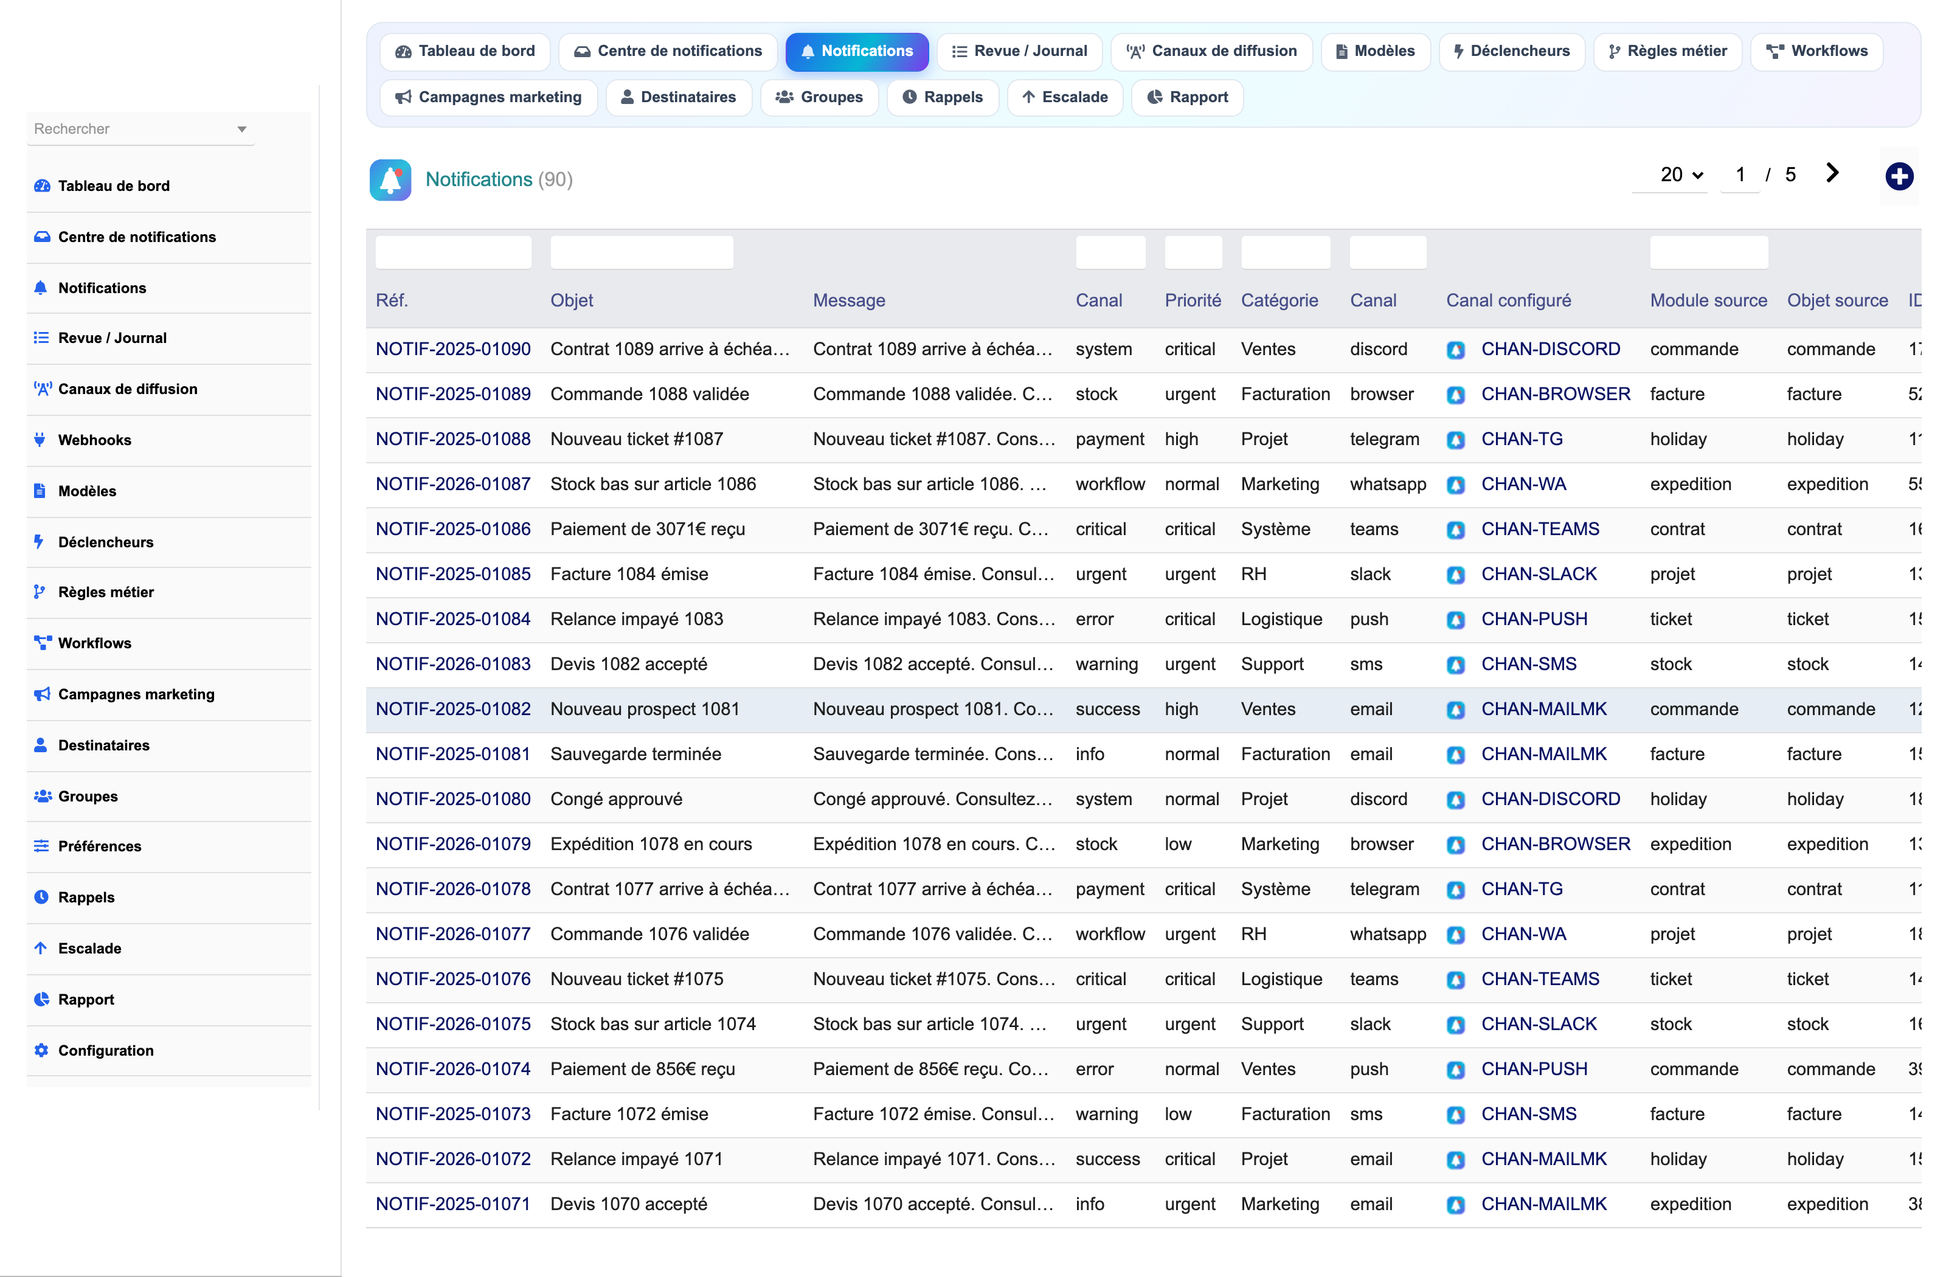1946x1277 pixels.
Task: Open the Rechercher search dropdown
Action: [x=140, y=129]
